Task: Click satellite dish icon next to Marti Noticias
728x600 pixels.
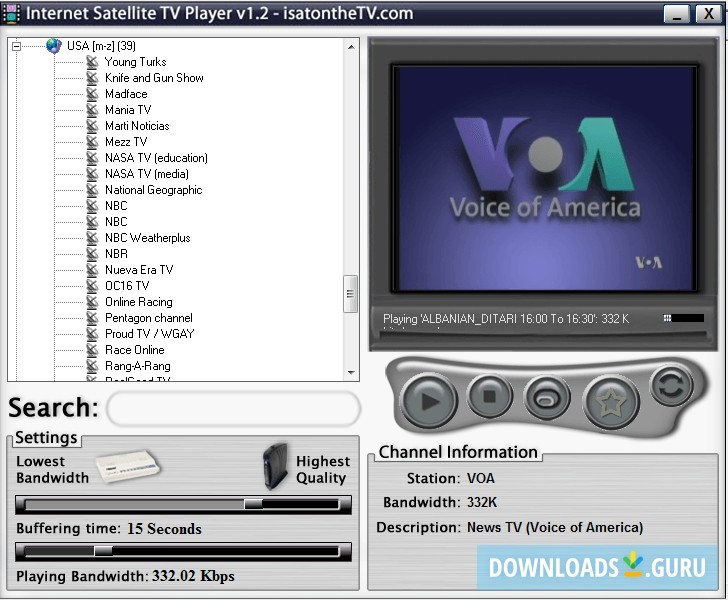Action: click(92, 126)
